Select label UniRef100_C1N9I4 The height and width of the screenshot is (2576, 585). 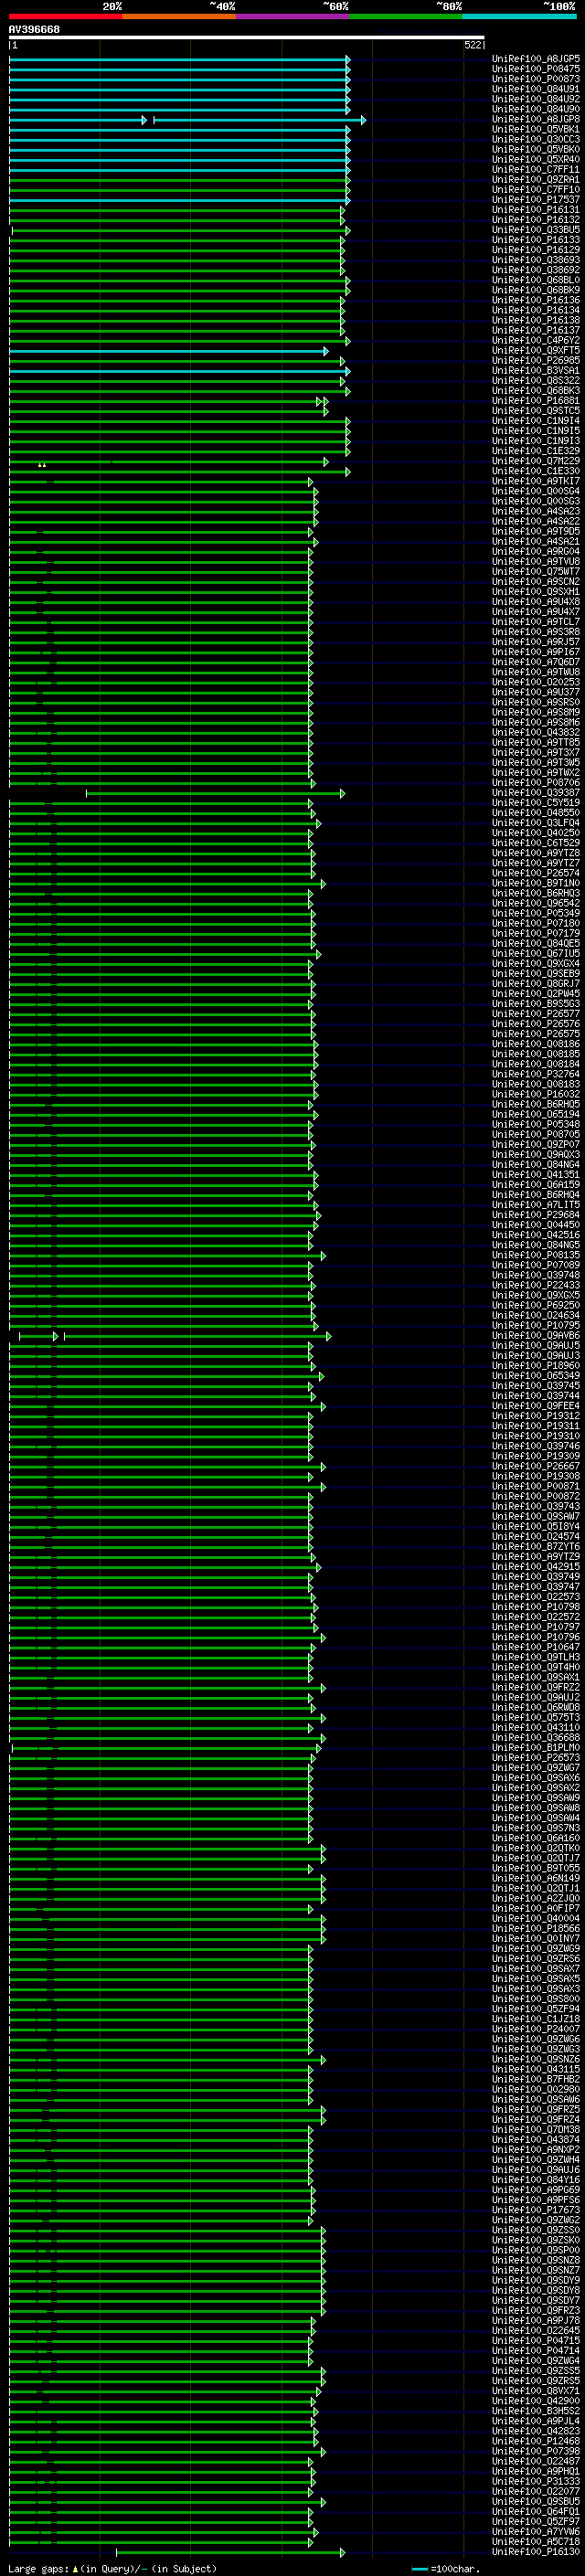(x=536, y=421)
